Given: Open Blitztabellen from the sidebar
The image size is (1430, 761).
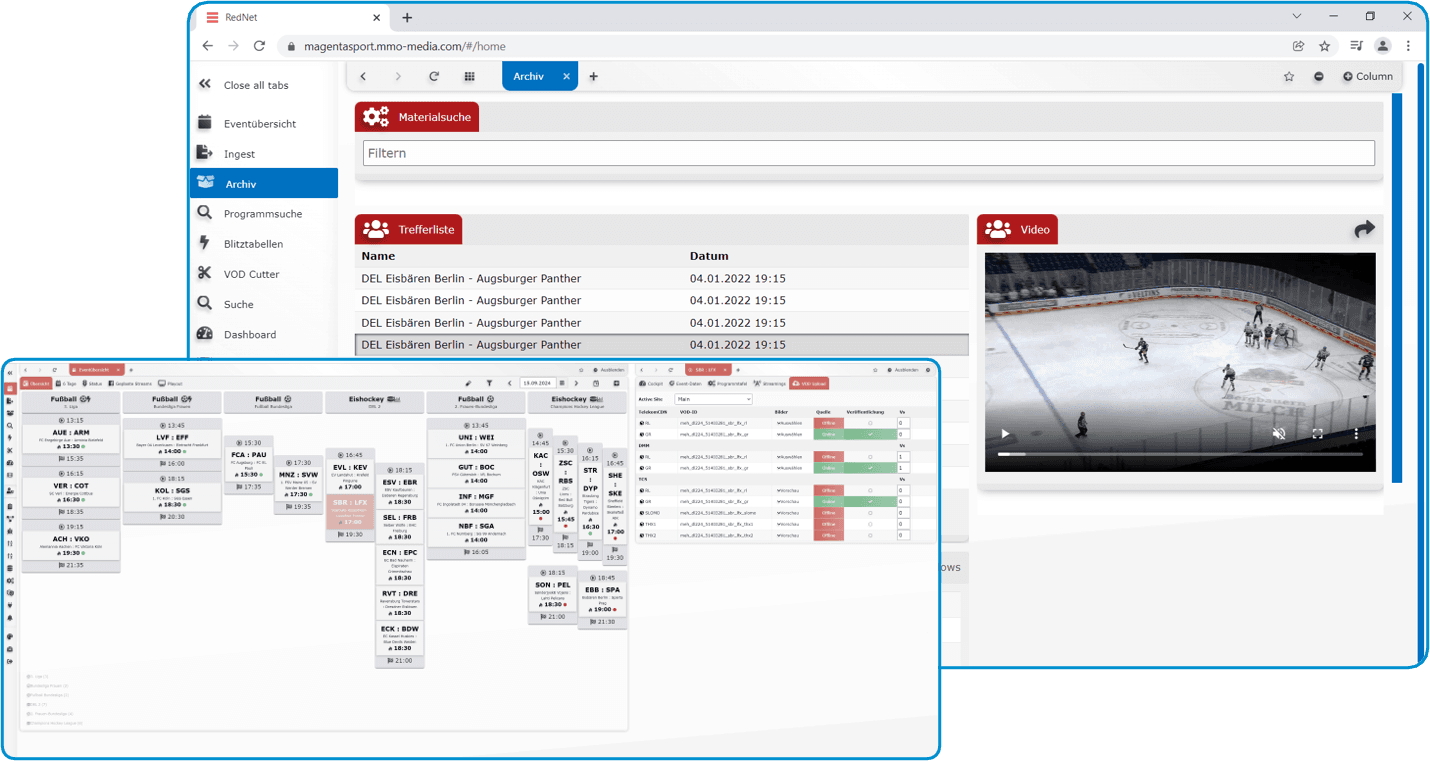Looking at the screenshot, I should tap(253, 244).
